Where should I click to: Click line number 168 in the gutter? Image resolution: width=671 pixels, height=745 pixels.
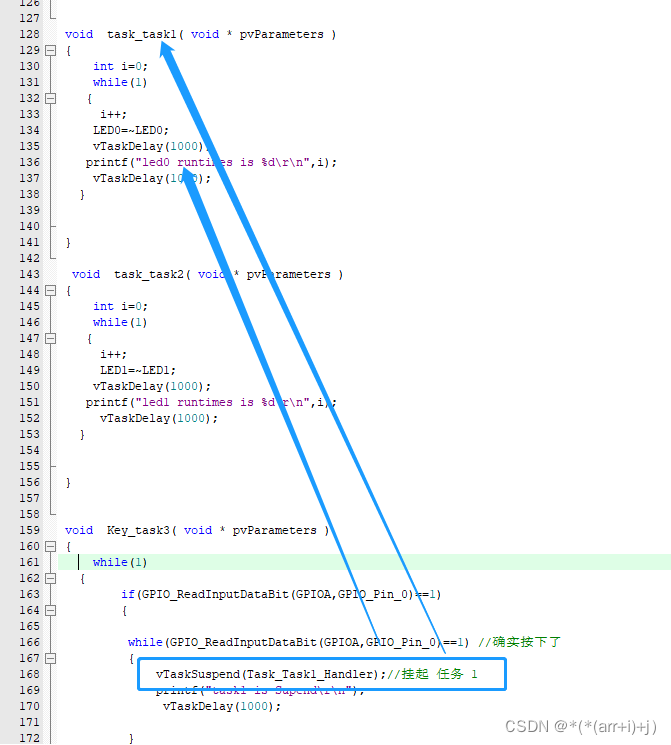coord(29,674)
